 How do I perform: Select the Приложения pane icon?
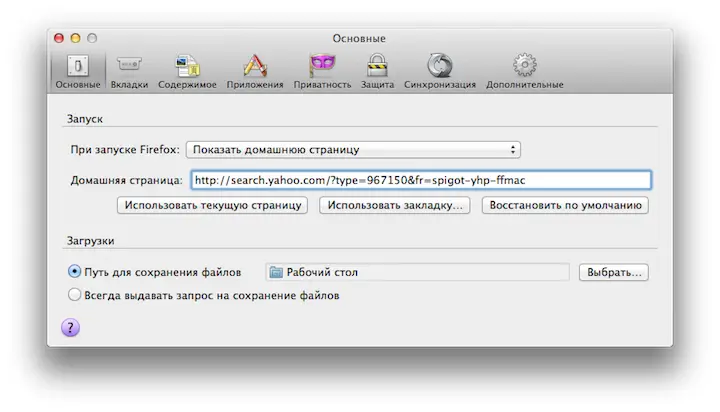(255, 70)
